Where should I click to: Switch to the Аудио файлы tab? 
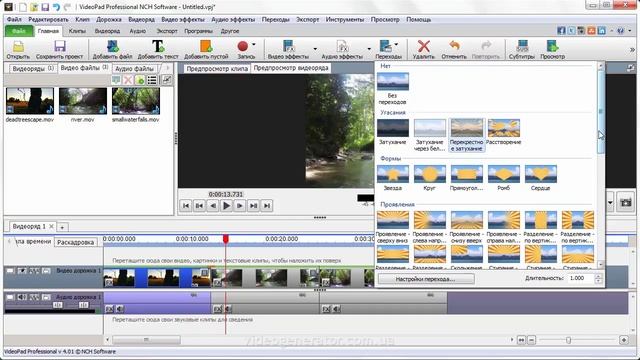click(x=134, y=69)
